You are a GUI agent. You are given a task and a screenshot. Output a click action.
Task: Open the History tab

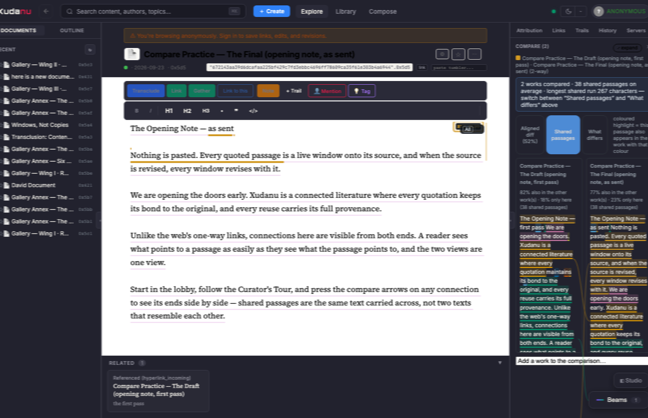(607, 31)
